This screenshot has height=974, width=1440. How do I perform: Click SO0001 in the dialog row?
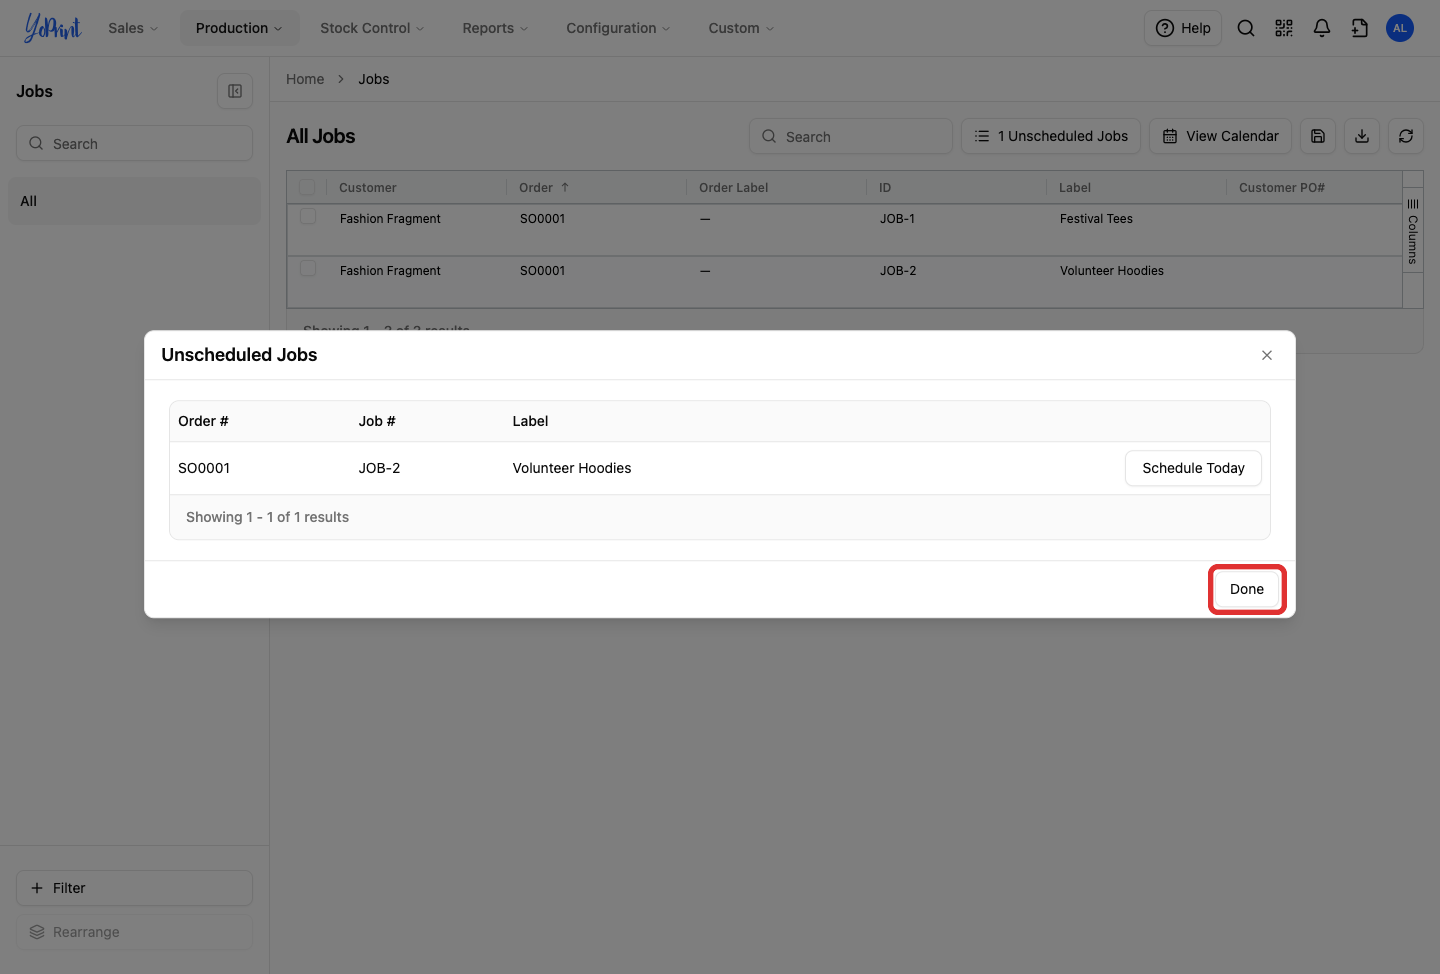(x=204, y=468)
